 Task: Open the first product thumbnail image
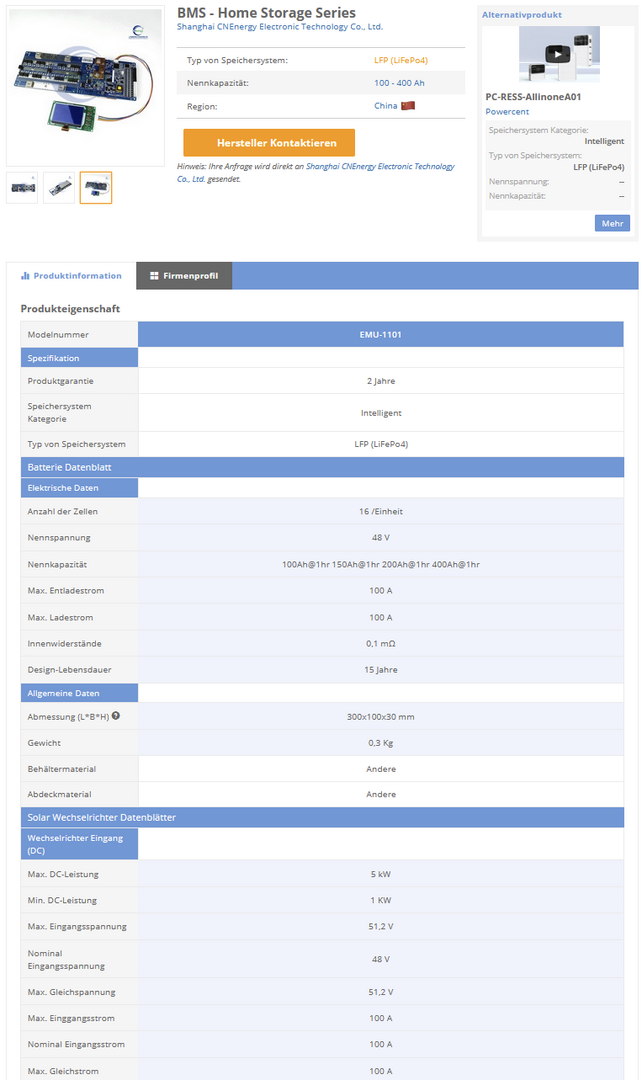(x=22, y=187)
